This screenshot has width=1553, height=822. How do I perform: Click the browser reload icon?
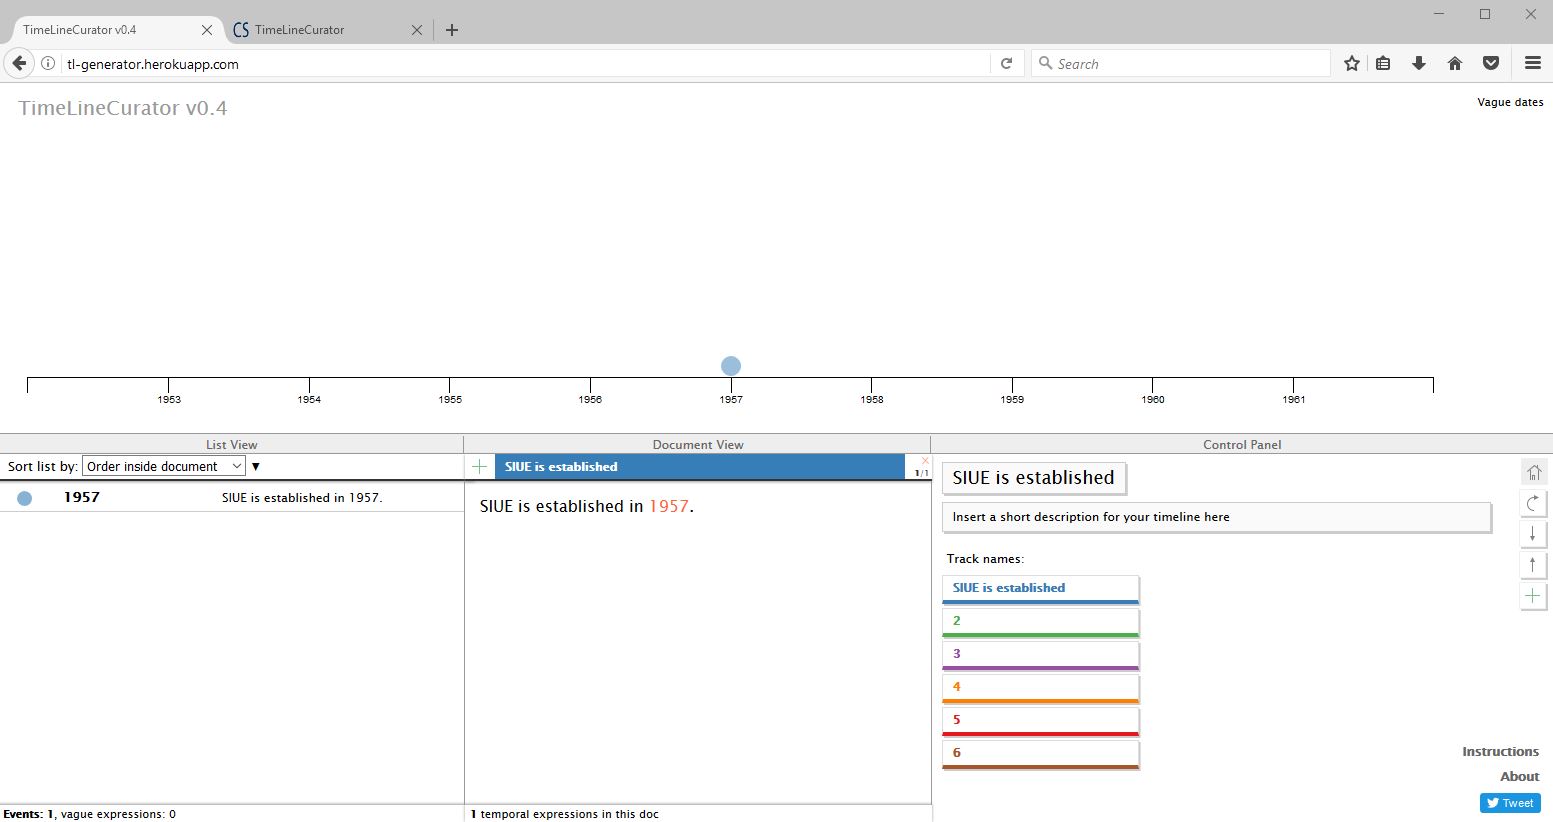coord(1007,64)
